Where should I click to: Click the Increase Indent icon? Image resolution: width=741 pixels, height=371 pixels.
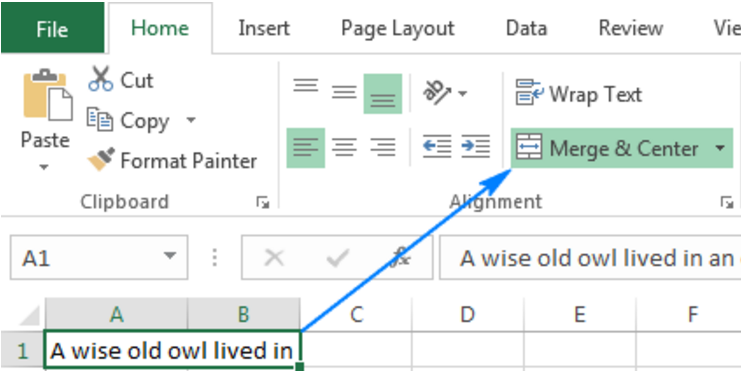tap(475, 147)
